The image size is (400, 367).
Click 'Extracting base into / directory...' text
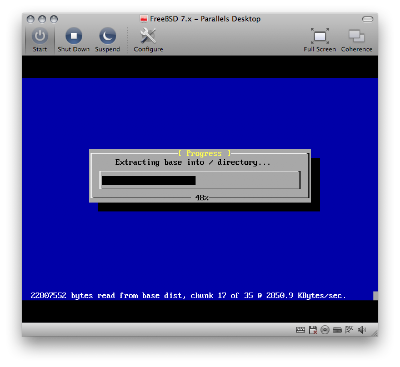(x=193, y=162)
